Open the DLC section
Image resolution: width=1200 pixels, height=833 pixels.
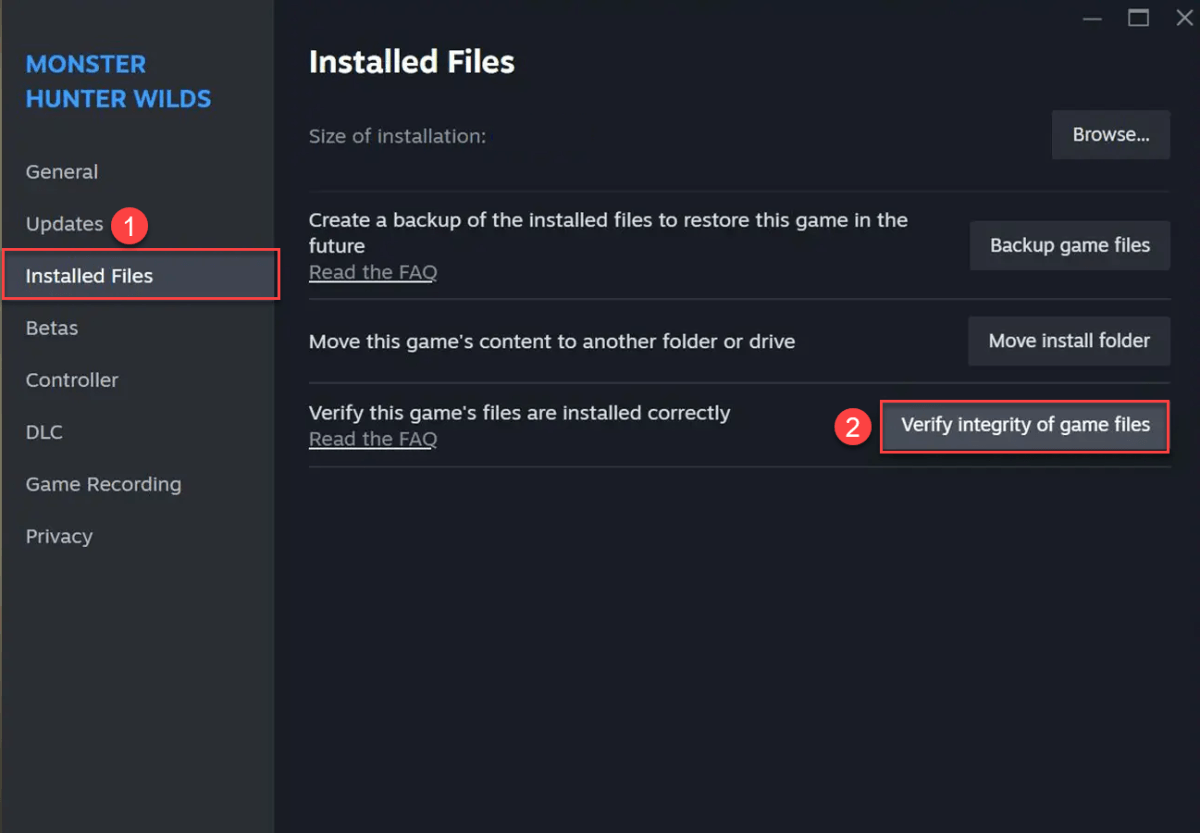43,431
